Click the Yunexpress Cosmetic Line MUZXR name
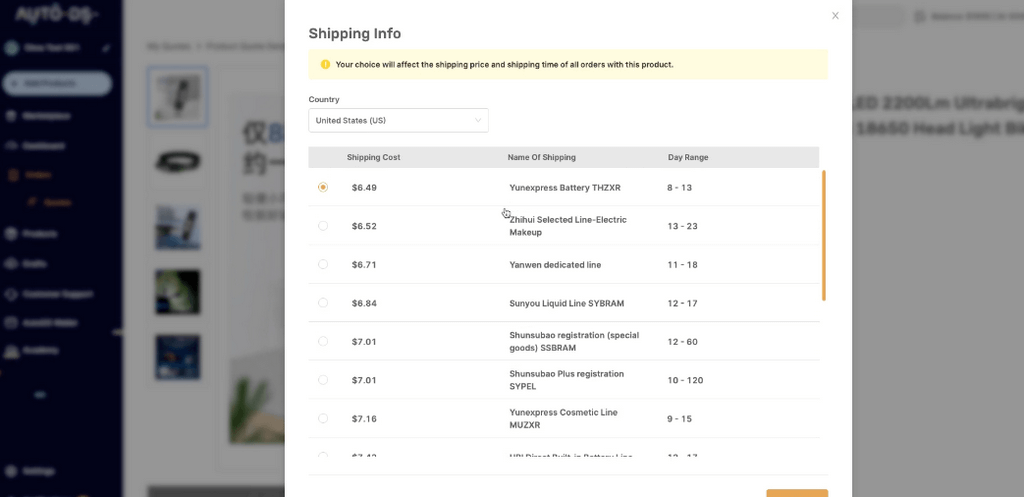Image resolution: width=1024 pixels, height=497 pixels. click(x=563, y=419)
